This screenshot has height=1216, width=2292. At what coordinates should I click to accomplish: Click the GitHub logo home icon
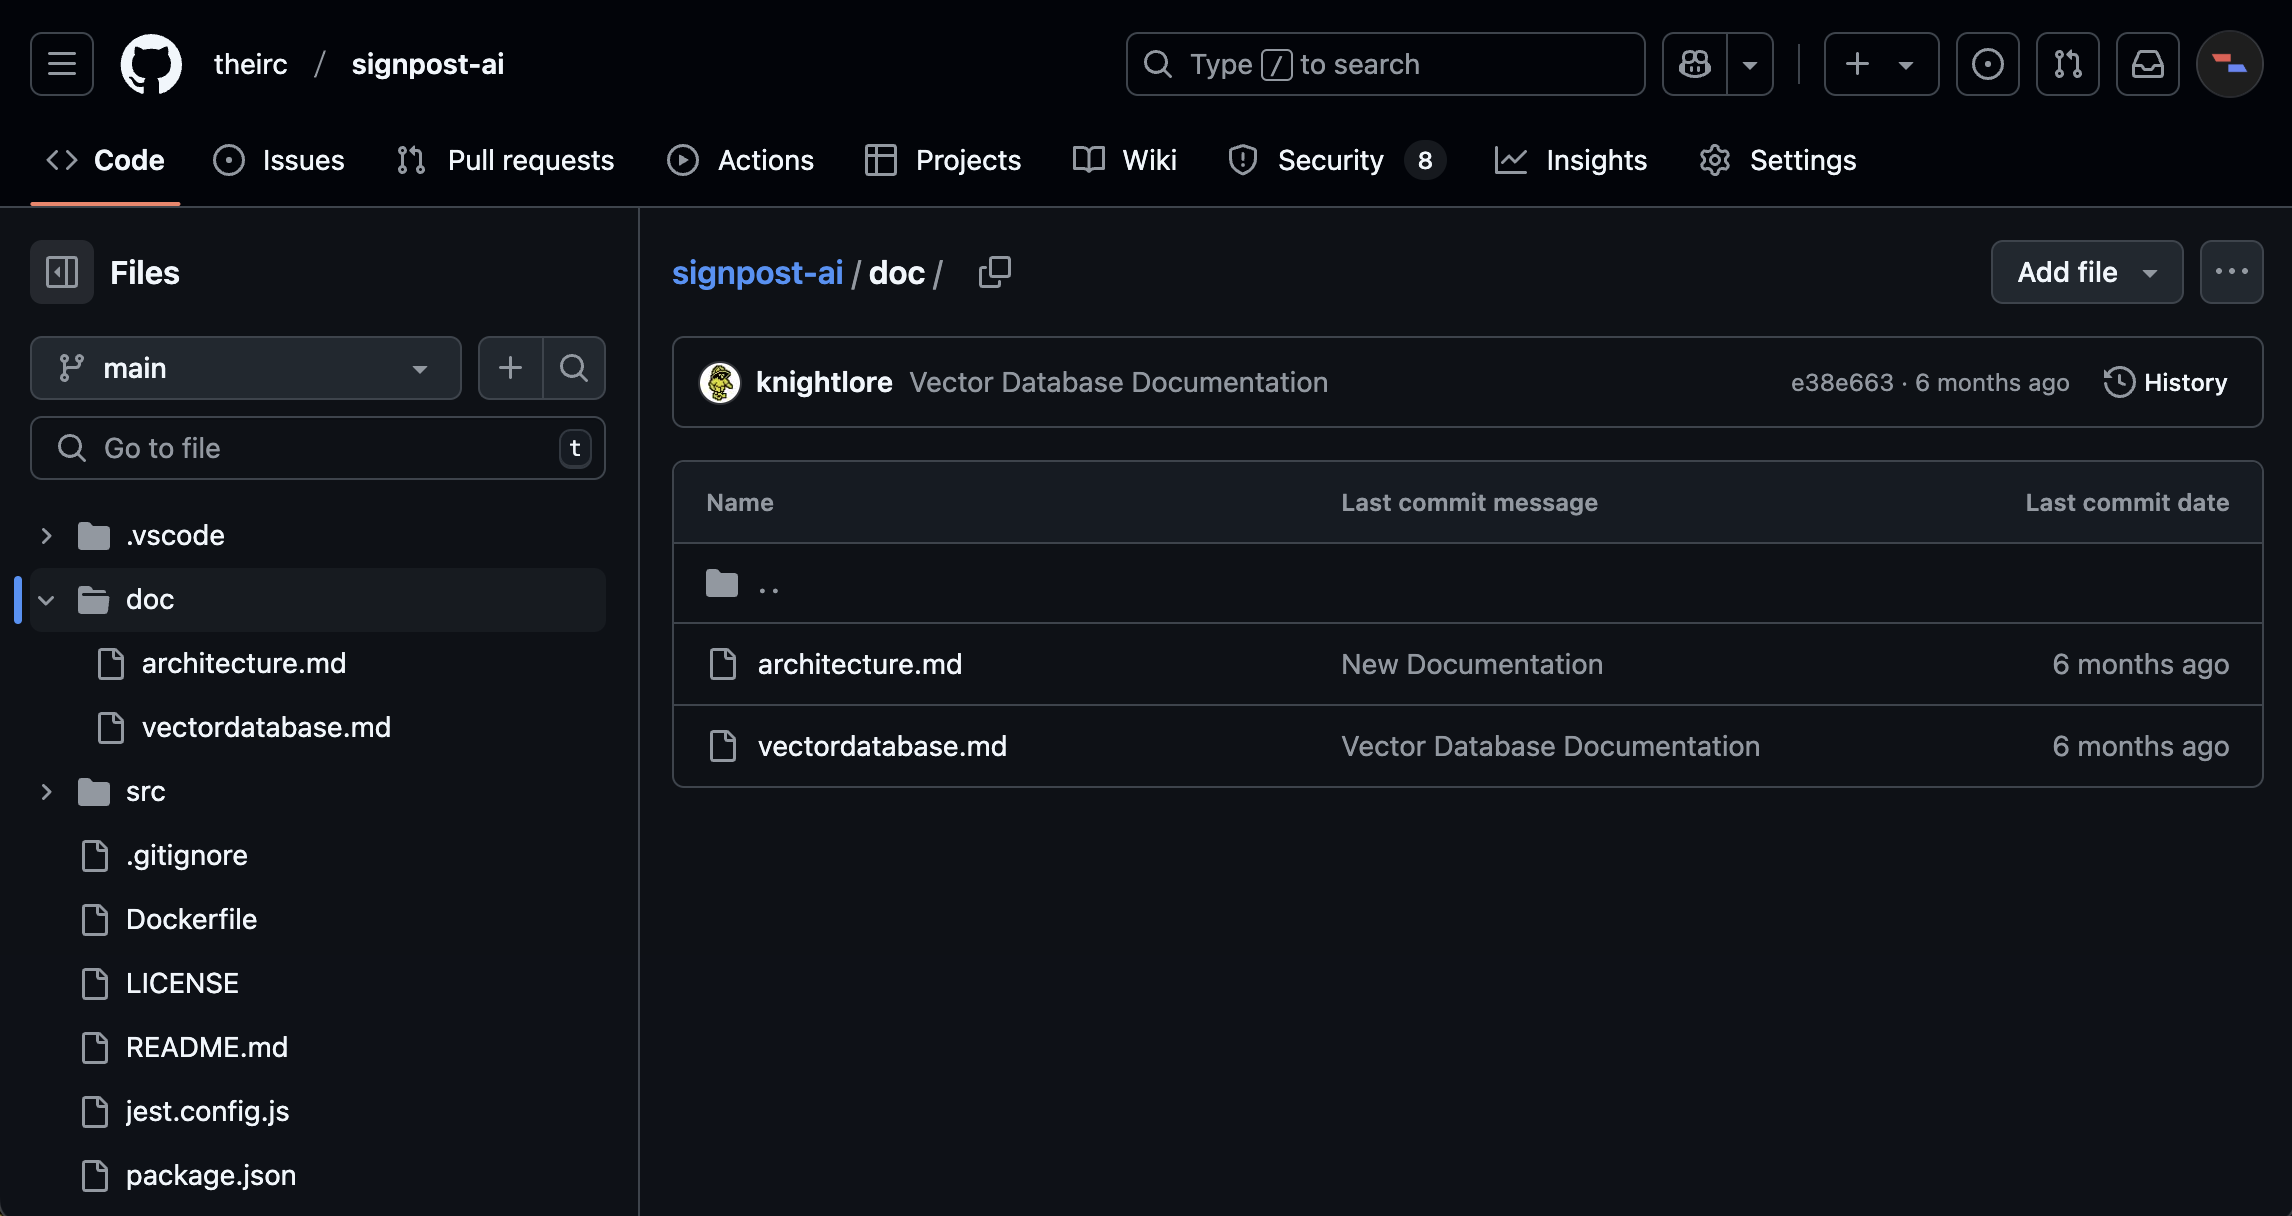click(x=151, y=64)
